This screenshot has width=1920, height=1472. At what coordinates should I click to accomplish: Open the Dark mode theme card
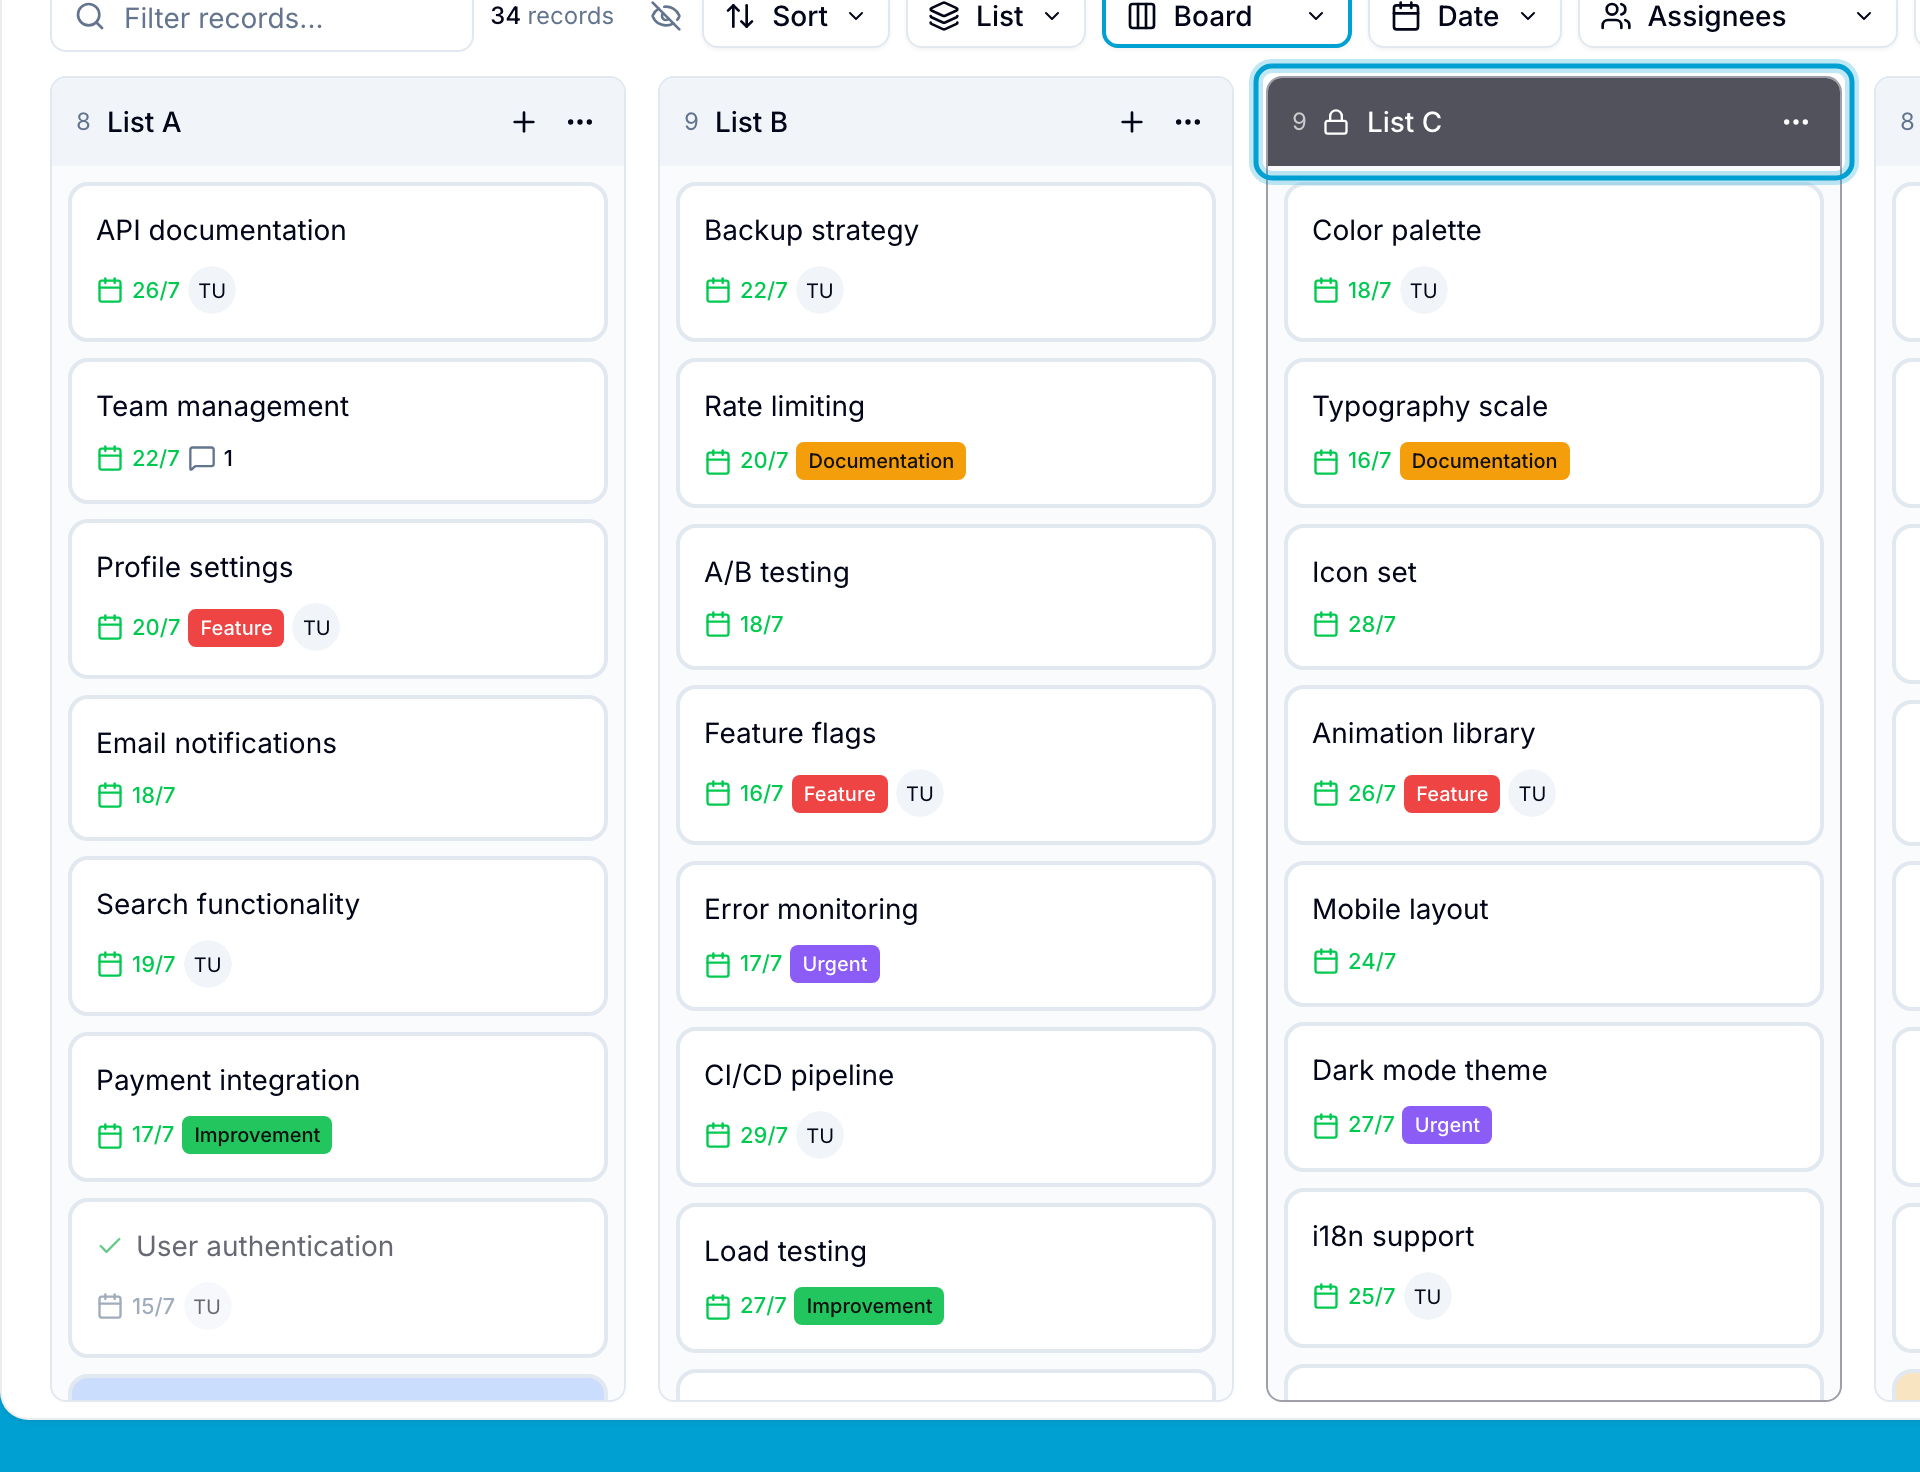click(1554, 1098)
